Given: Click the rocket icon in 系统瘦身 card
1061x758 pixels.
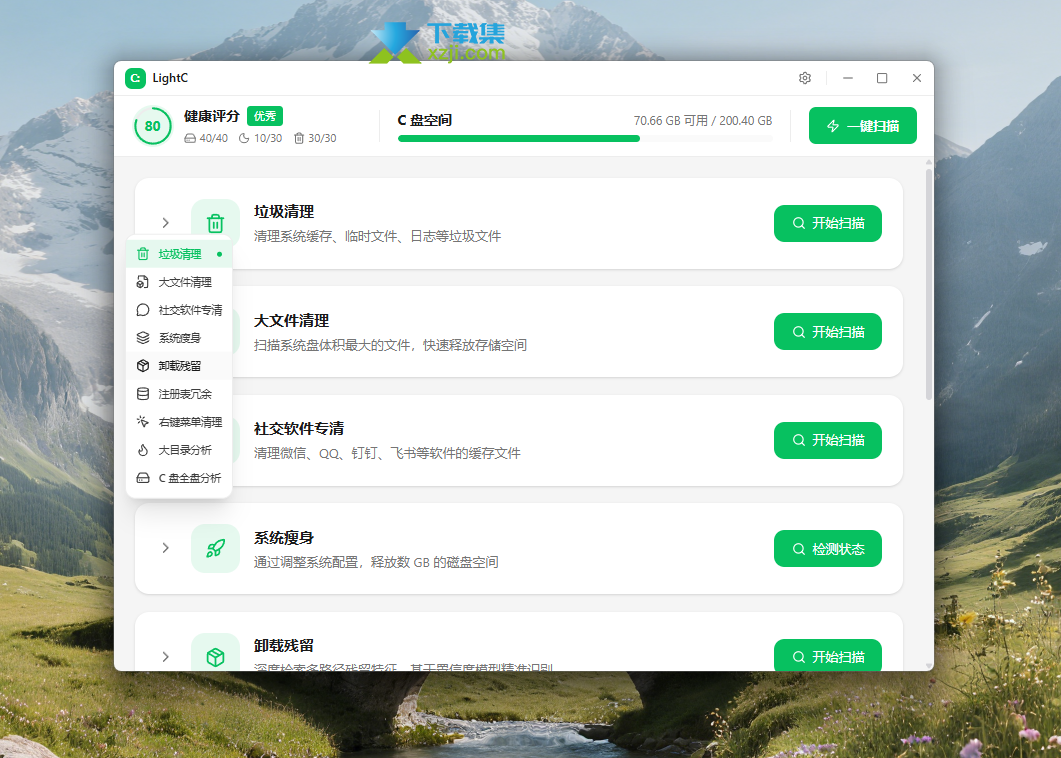Looking at the screenshot, I should 215,548.
